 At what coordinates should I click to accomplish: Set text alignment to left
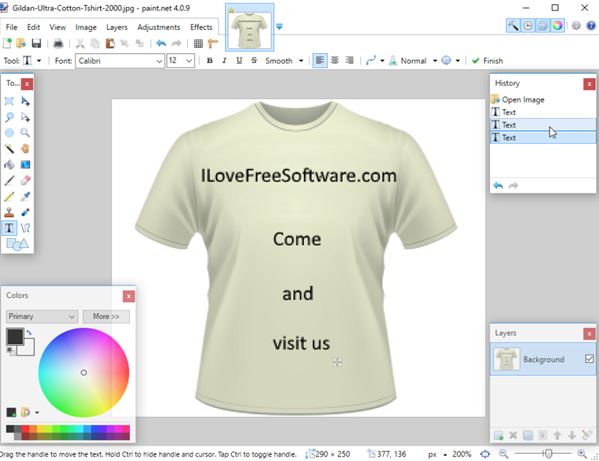click(320, 60)
